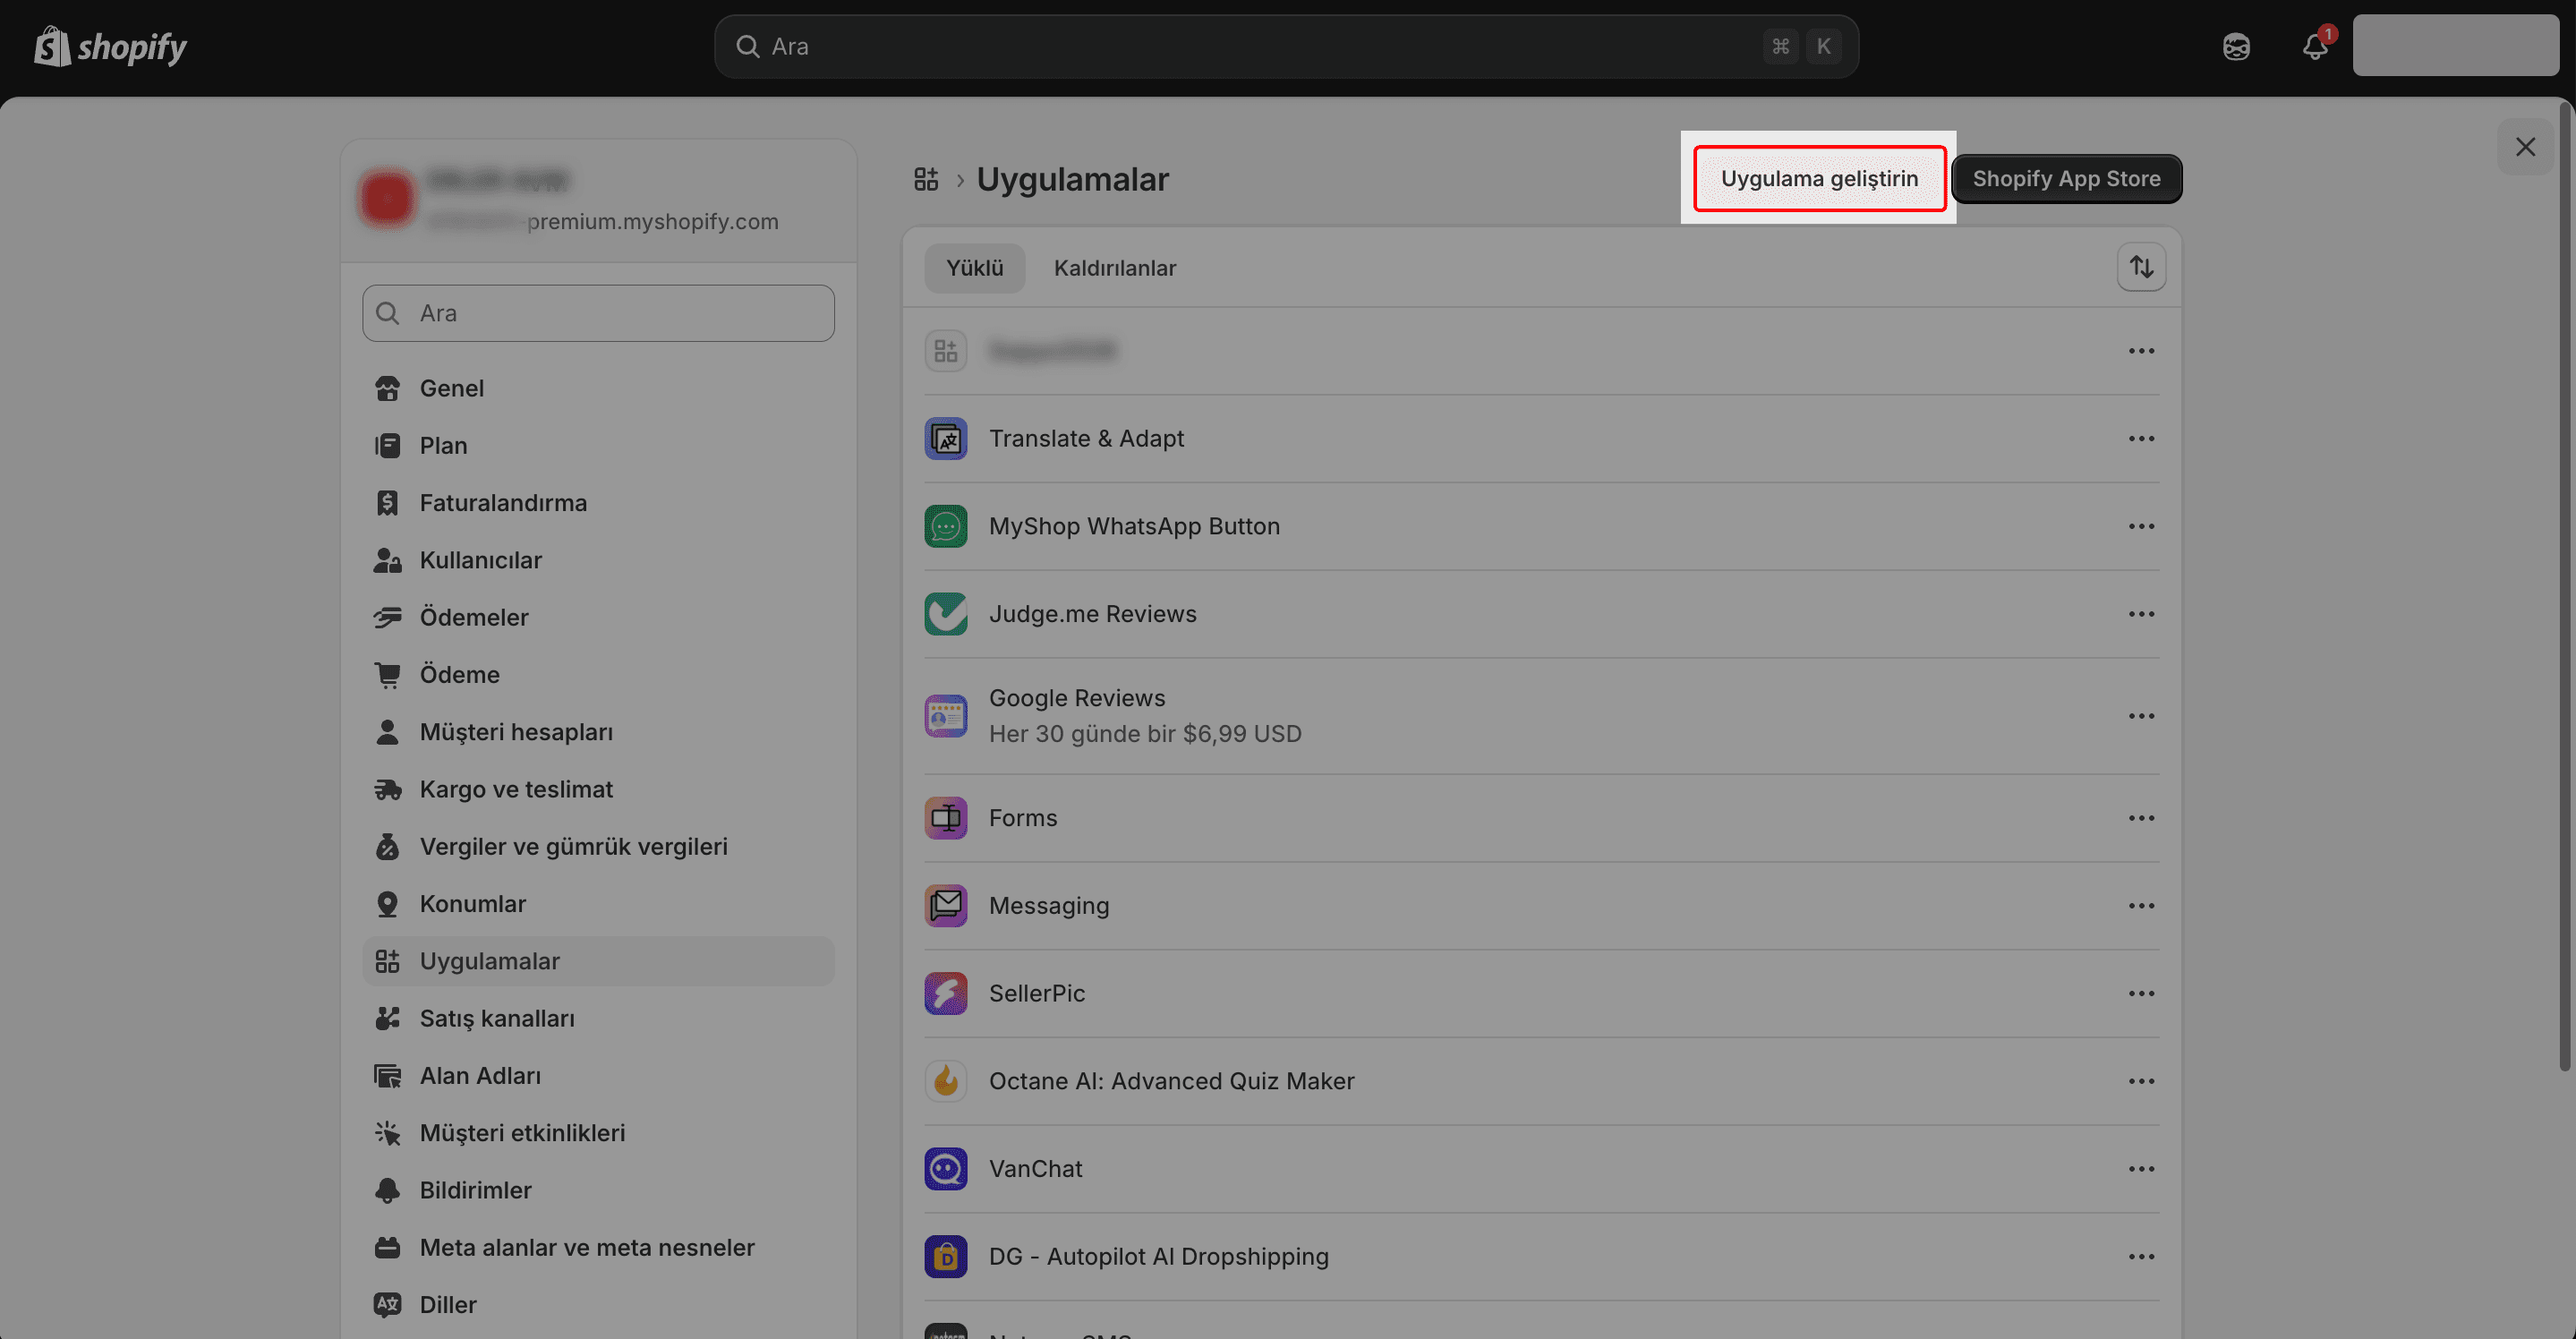Click the apps grid breadcrumb icon
This screenshot has height=1339, width=2576.
926,179
